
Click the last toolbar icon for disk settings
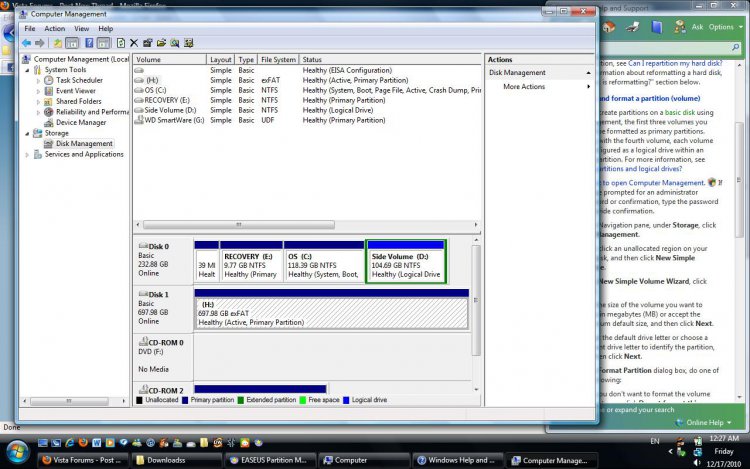pyautogui.click(x=189, y=43)
